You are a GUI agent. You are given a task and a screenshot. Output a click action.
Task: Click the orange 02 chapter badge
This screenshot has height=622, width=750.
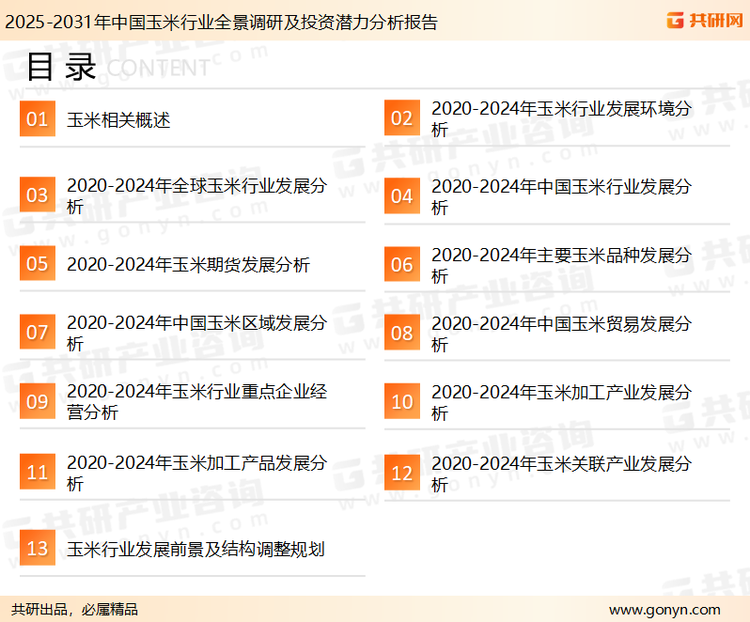point(401,119)
